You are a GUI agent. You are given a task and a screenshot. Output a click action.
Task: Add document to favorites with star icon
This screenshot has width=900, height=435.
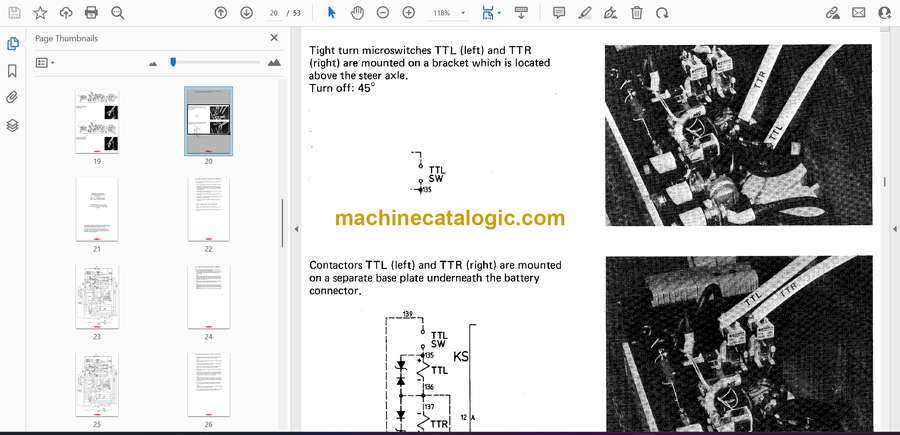(40, 13)
